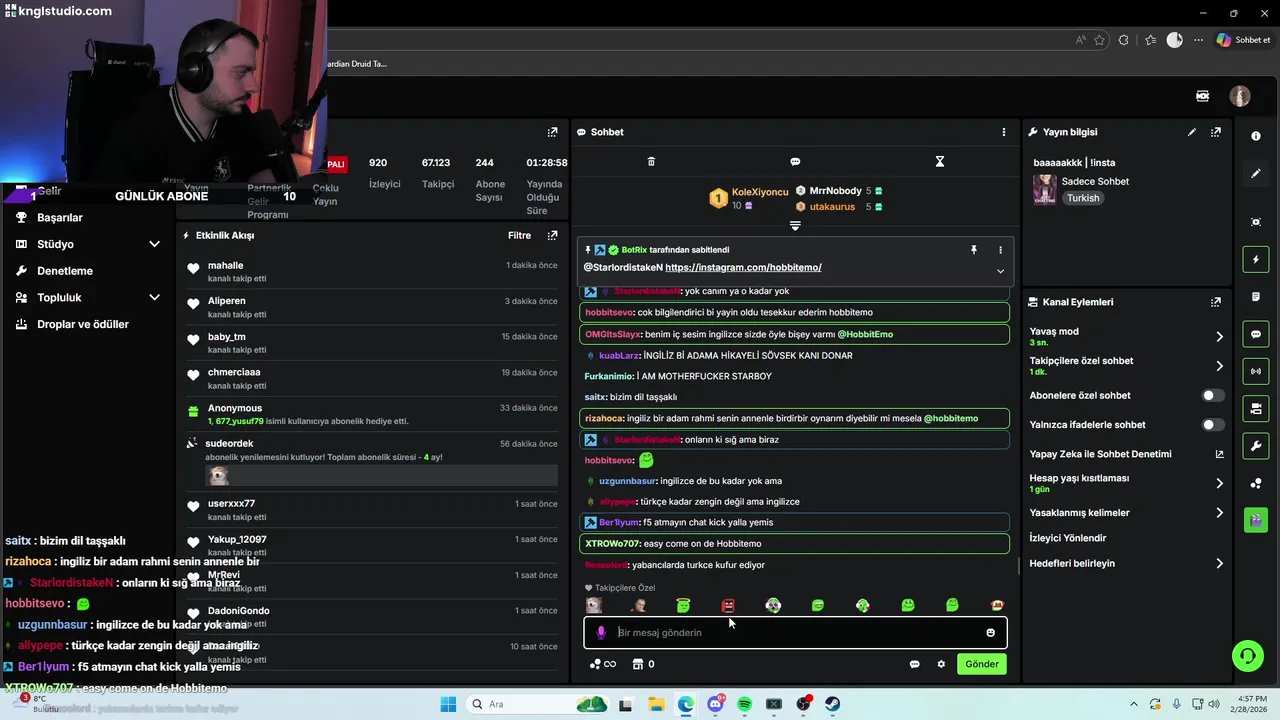Open three-dot menu of pinned BotRix message

coord(1000,250)
